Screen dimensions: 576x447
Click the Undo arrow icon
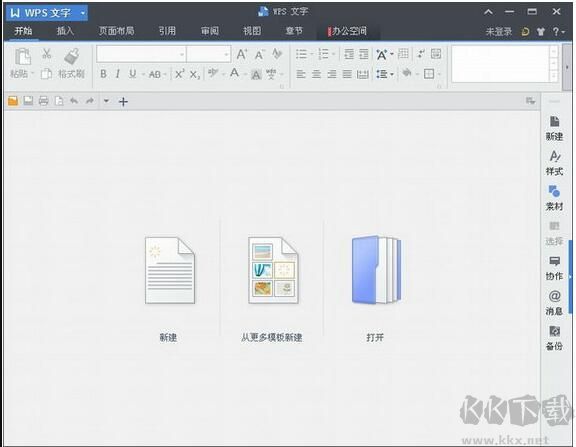click(74, 101)
